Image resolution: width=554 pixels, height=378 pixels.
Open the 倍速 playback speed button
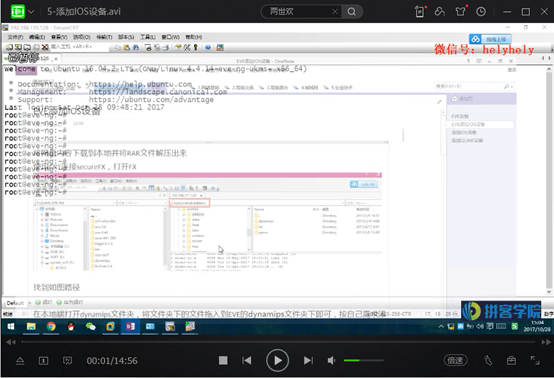[x=455, y=360]
